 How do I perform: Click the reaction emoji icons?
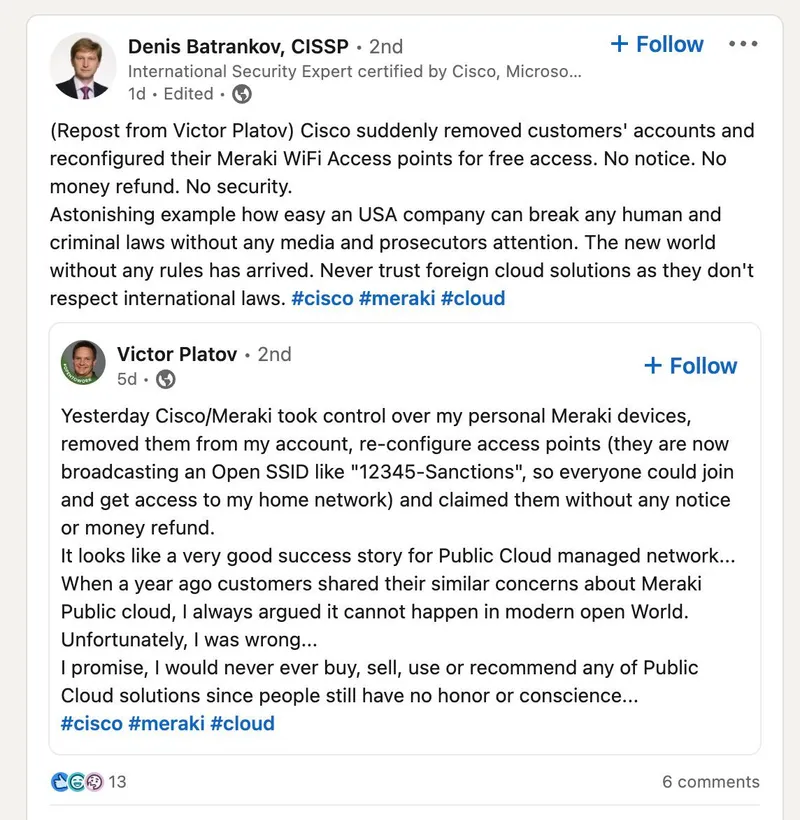77,782
